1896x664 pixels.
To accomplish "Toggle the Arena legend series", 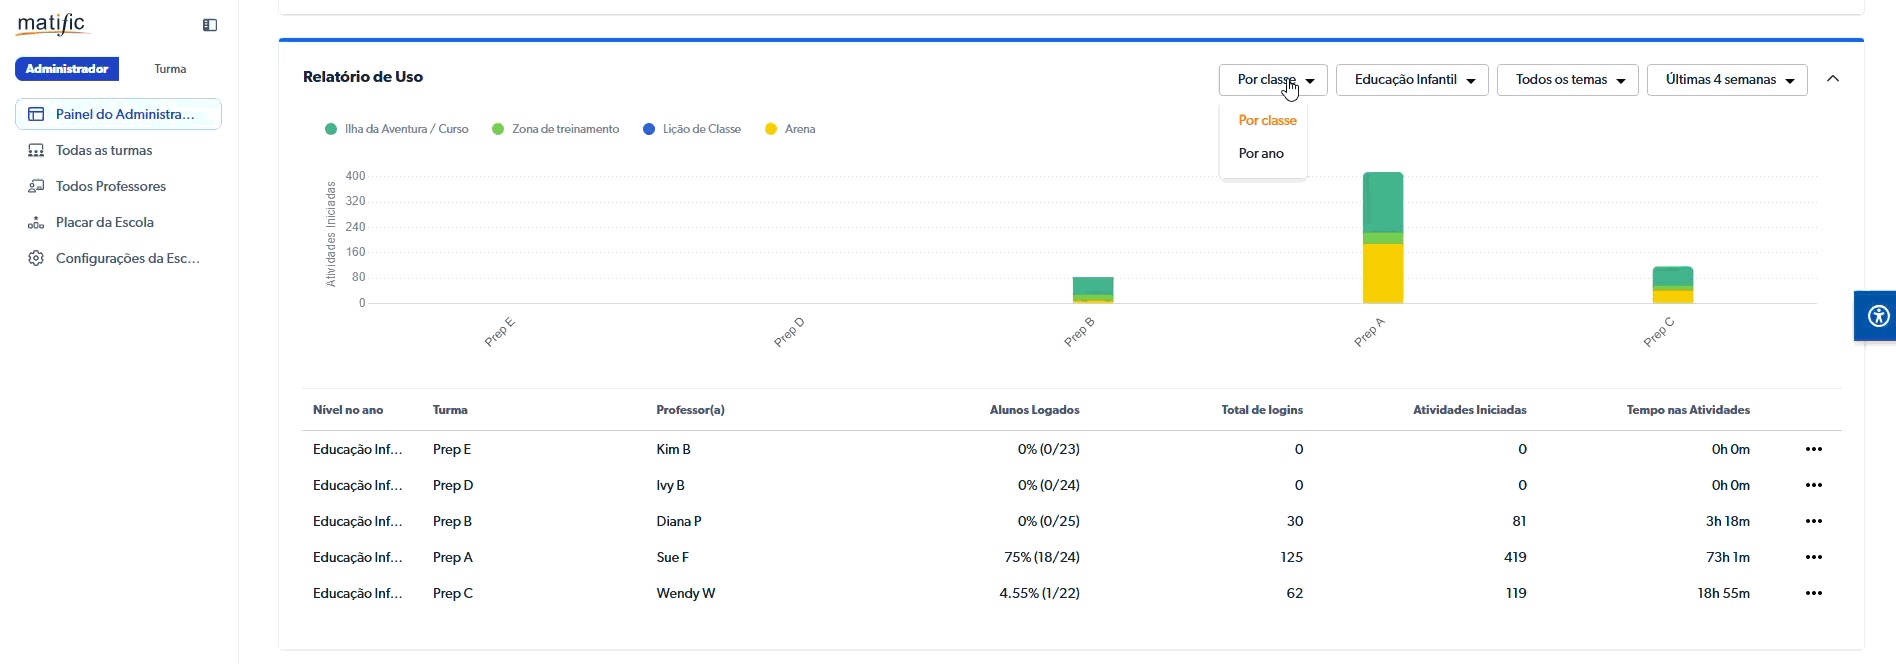I will 790,129.
